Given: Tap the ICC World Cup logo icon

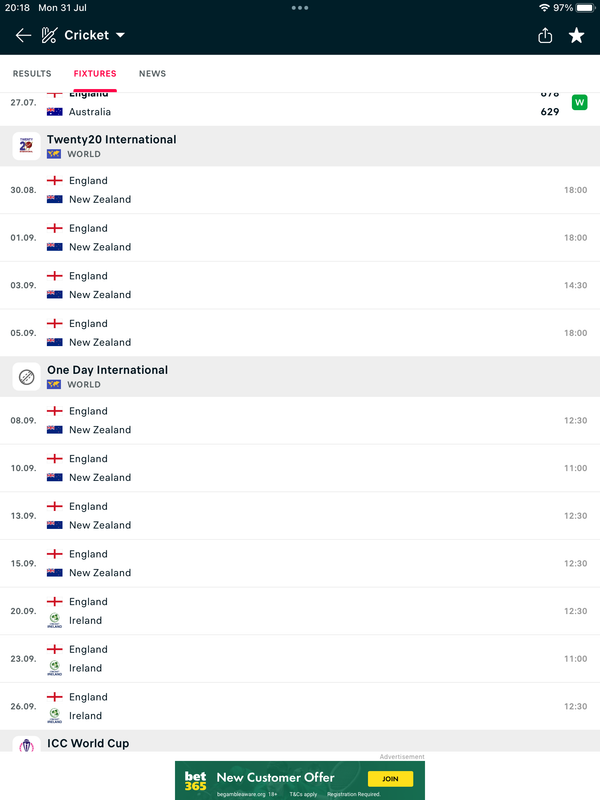Looking at the screenshot, I should coord(27,744).
